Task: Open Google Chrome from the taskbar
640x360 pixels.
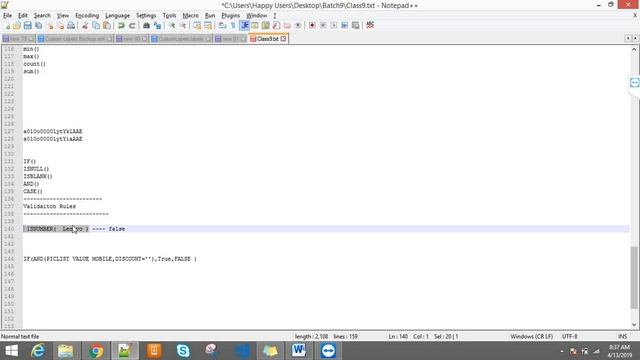Action: coord(96,351)
